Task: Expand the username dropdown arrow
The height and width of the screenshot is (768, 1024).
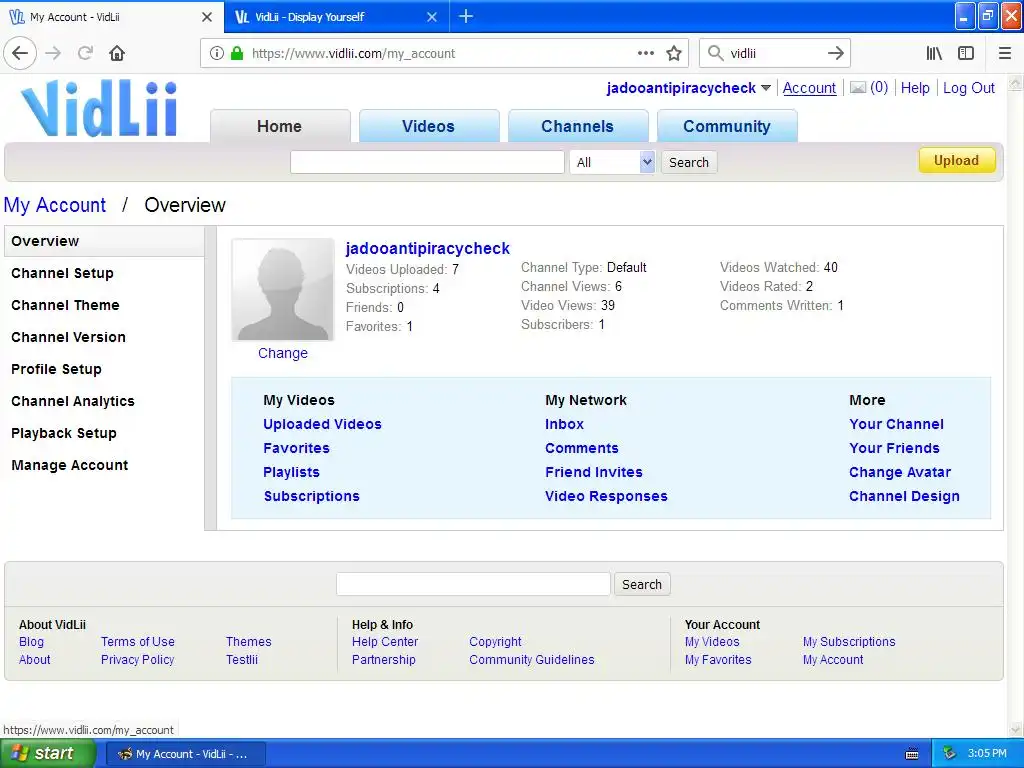Action: pos(766,88)
